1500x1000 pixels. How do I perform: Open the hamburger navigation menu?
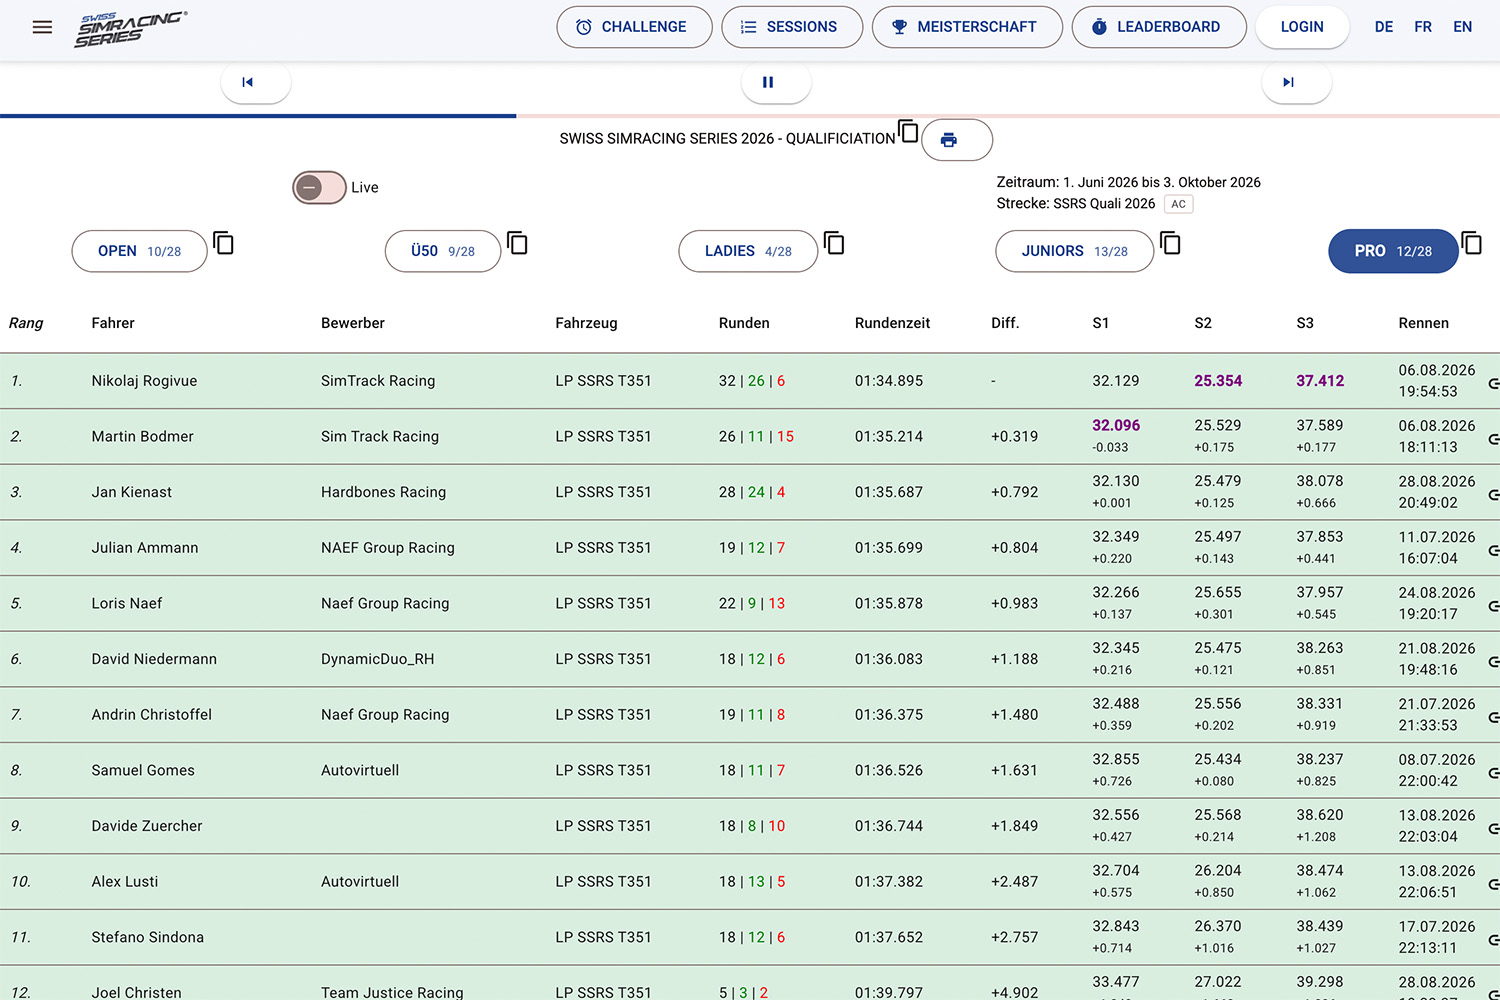click(x=42, y=27)
